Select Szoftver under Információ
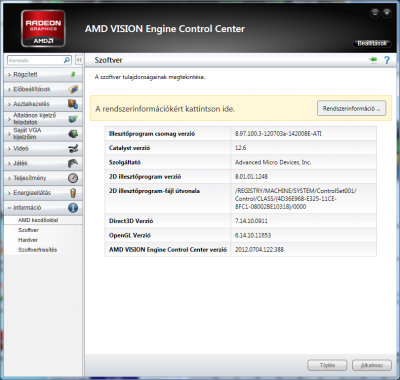 click(28, 230)
